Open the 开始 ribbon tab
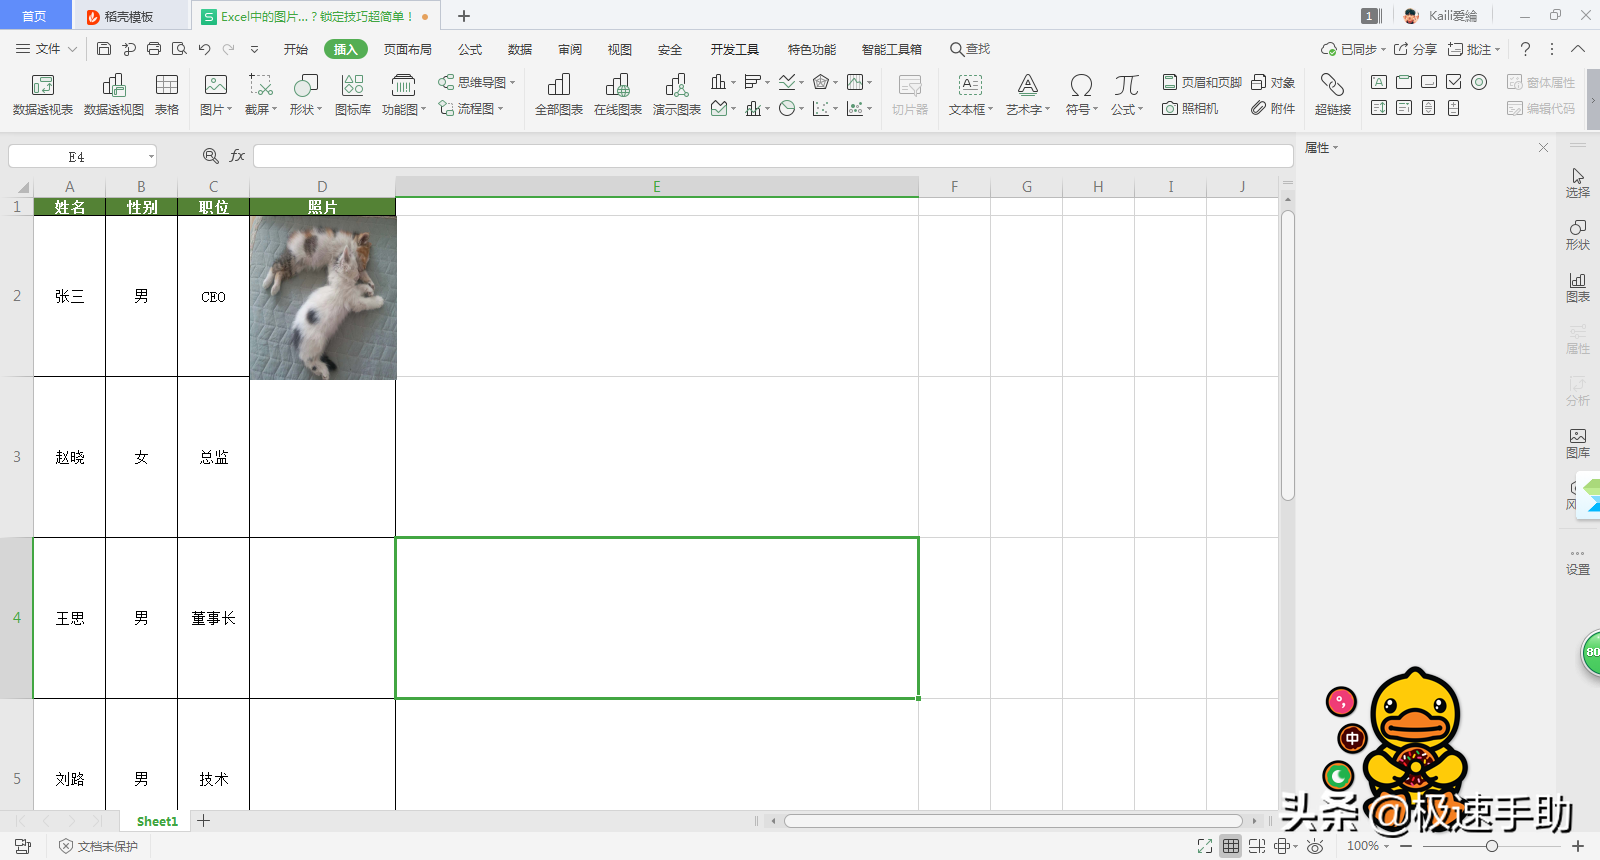Viewport: 1600px width, 860px height. [x=295, y=49]
